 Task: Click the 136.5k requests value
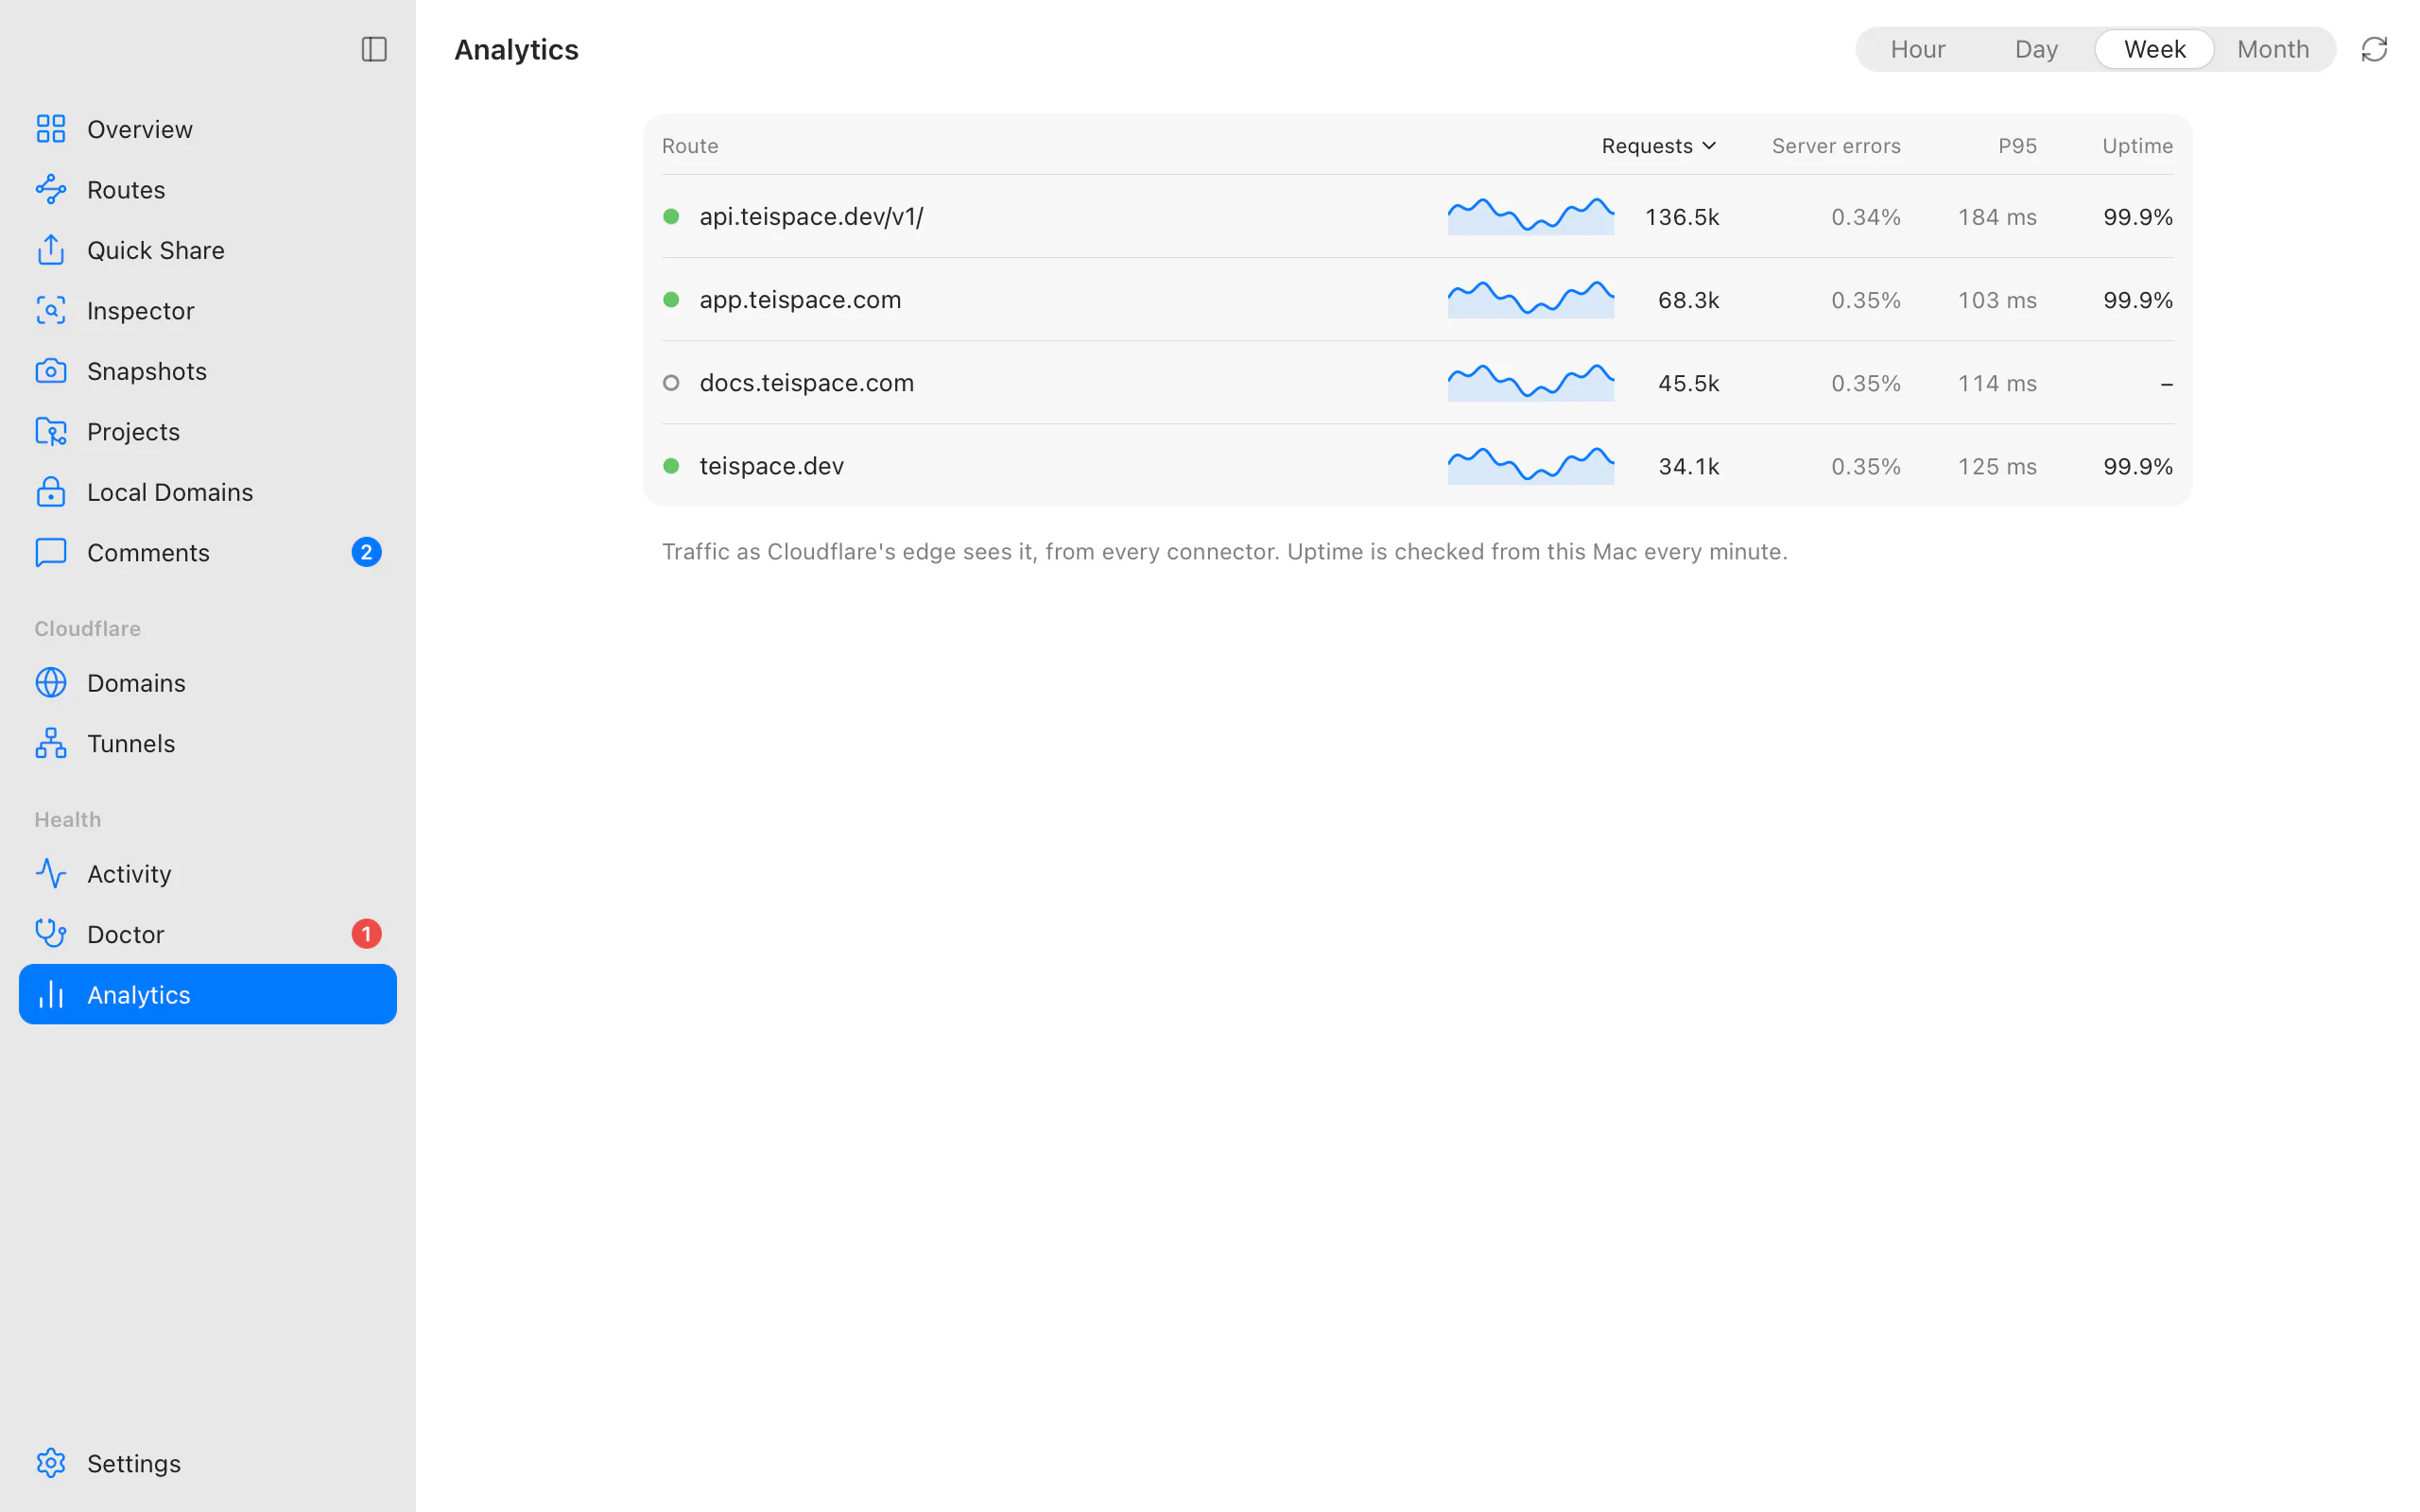[1681, 217]
